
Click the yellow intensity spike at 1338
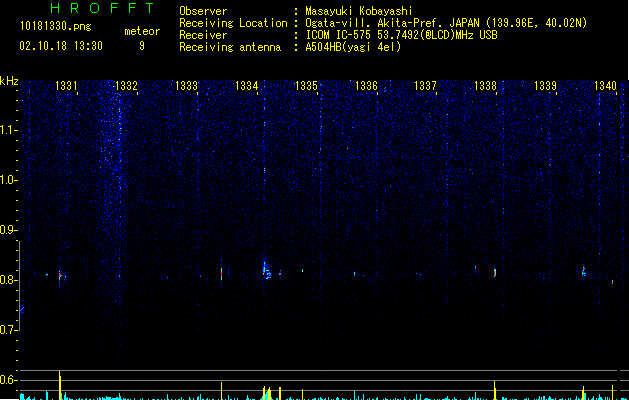click(495, 390)
